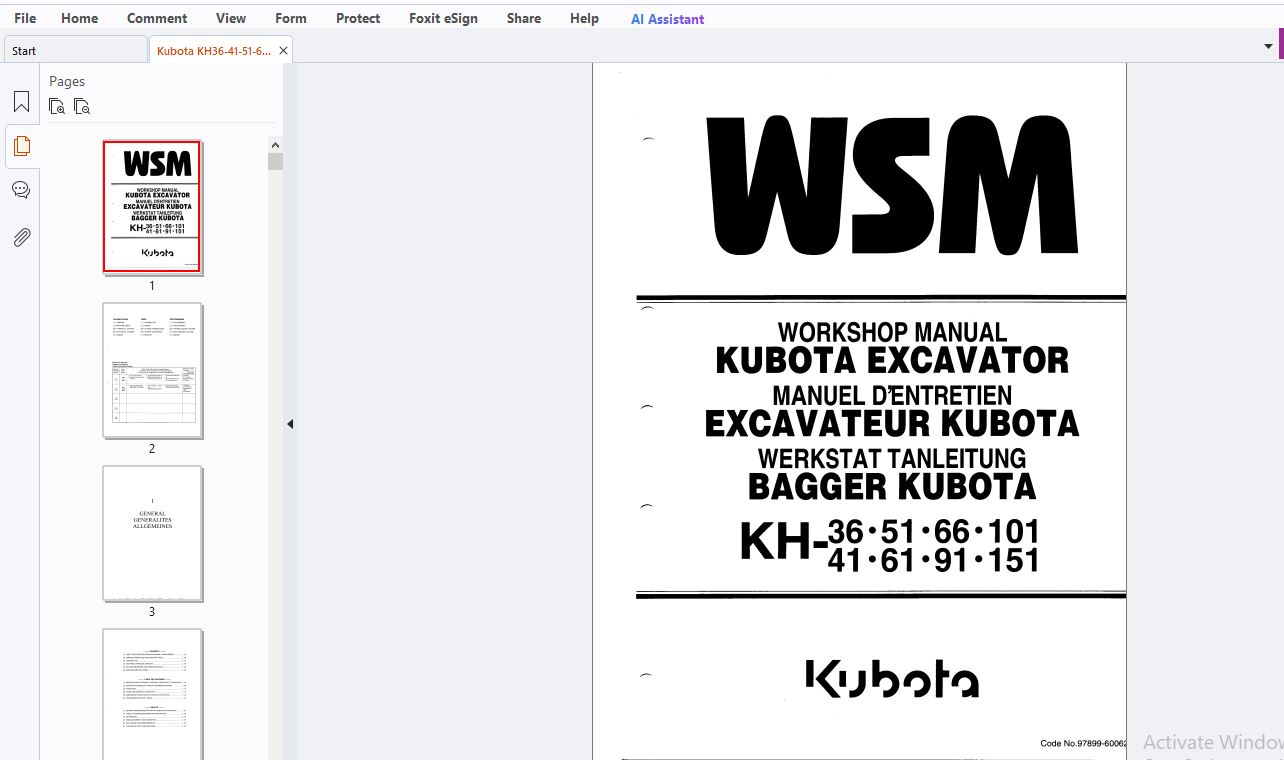Click the KUBOTA EXCAVATOR title text
Screen dimensions: 1284x760
[x=892, y=360]
